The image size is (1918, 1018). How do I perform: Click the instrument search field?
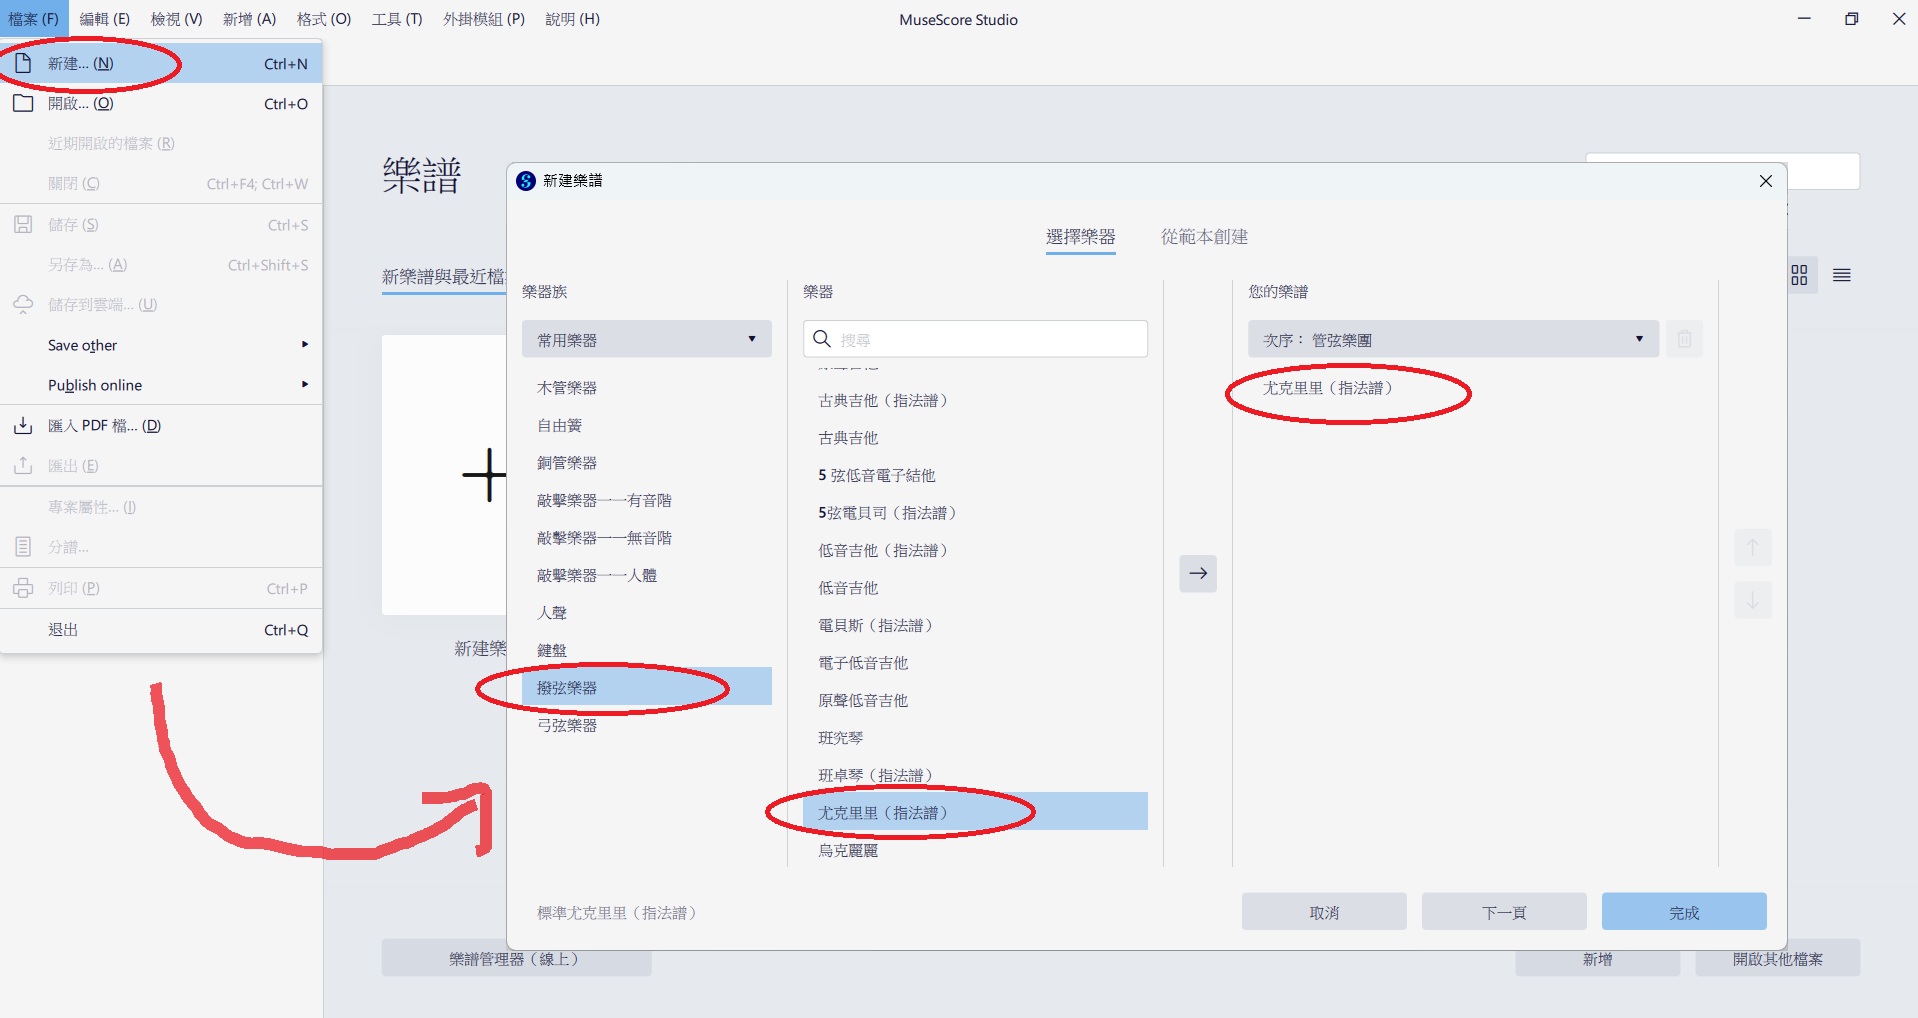point(990,339)
